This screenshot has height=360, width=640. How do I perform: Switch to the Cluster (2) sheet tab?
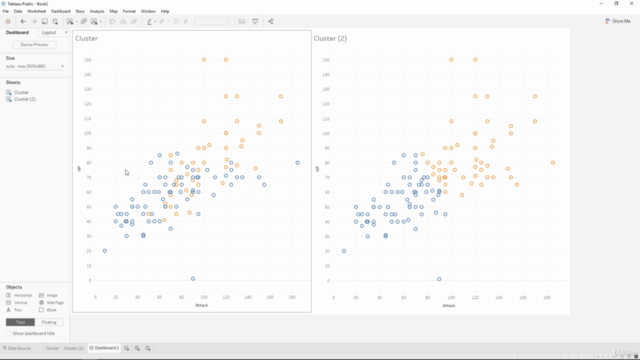73,348
